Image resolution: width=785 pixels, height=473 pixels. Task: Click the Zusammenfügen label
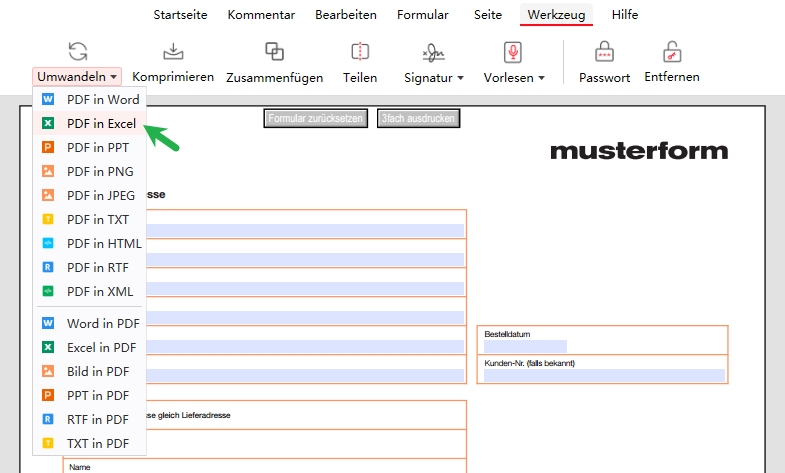click(x=274, y=78)
